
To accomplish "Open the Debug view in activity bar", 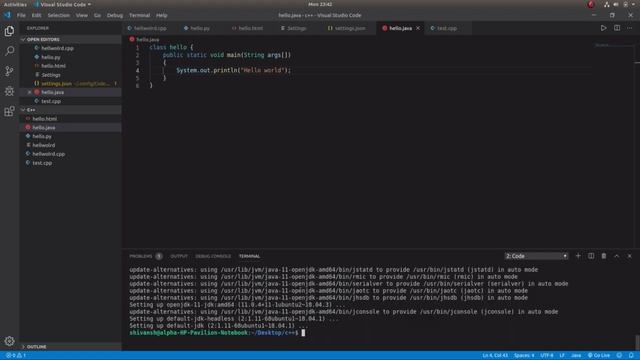I will pyautogui.click(x=9, y=91).
